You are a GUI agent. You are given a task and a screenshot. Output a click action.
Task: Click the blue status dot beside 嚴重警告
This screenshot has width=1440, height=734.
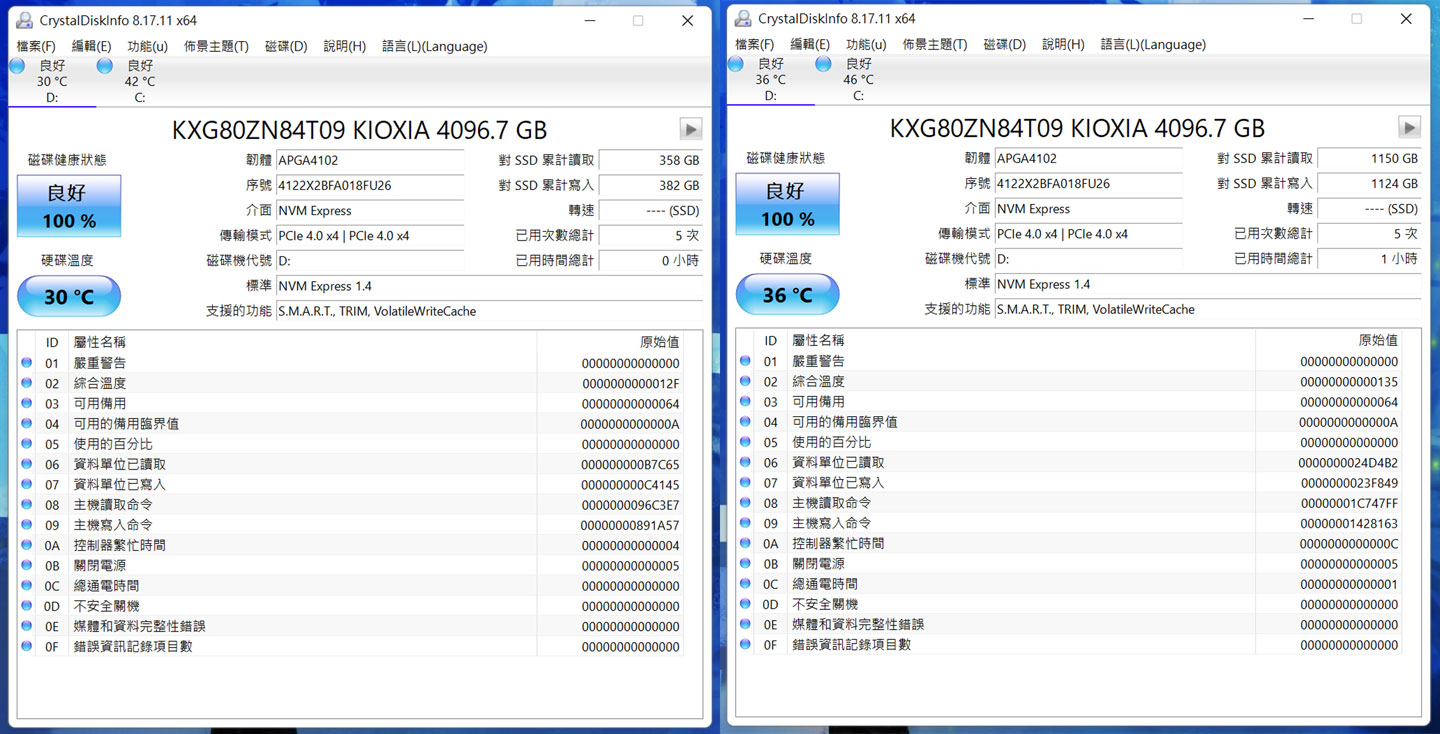[25, 362]
